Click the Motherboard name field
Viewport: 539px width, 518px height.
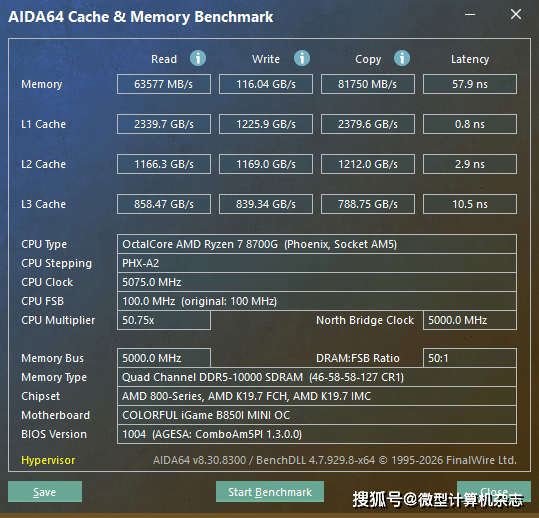tap(317, 415)
